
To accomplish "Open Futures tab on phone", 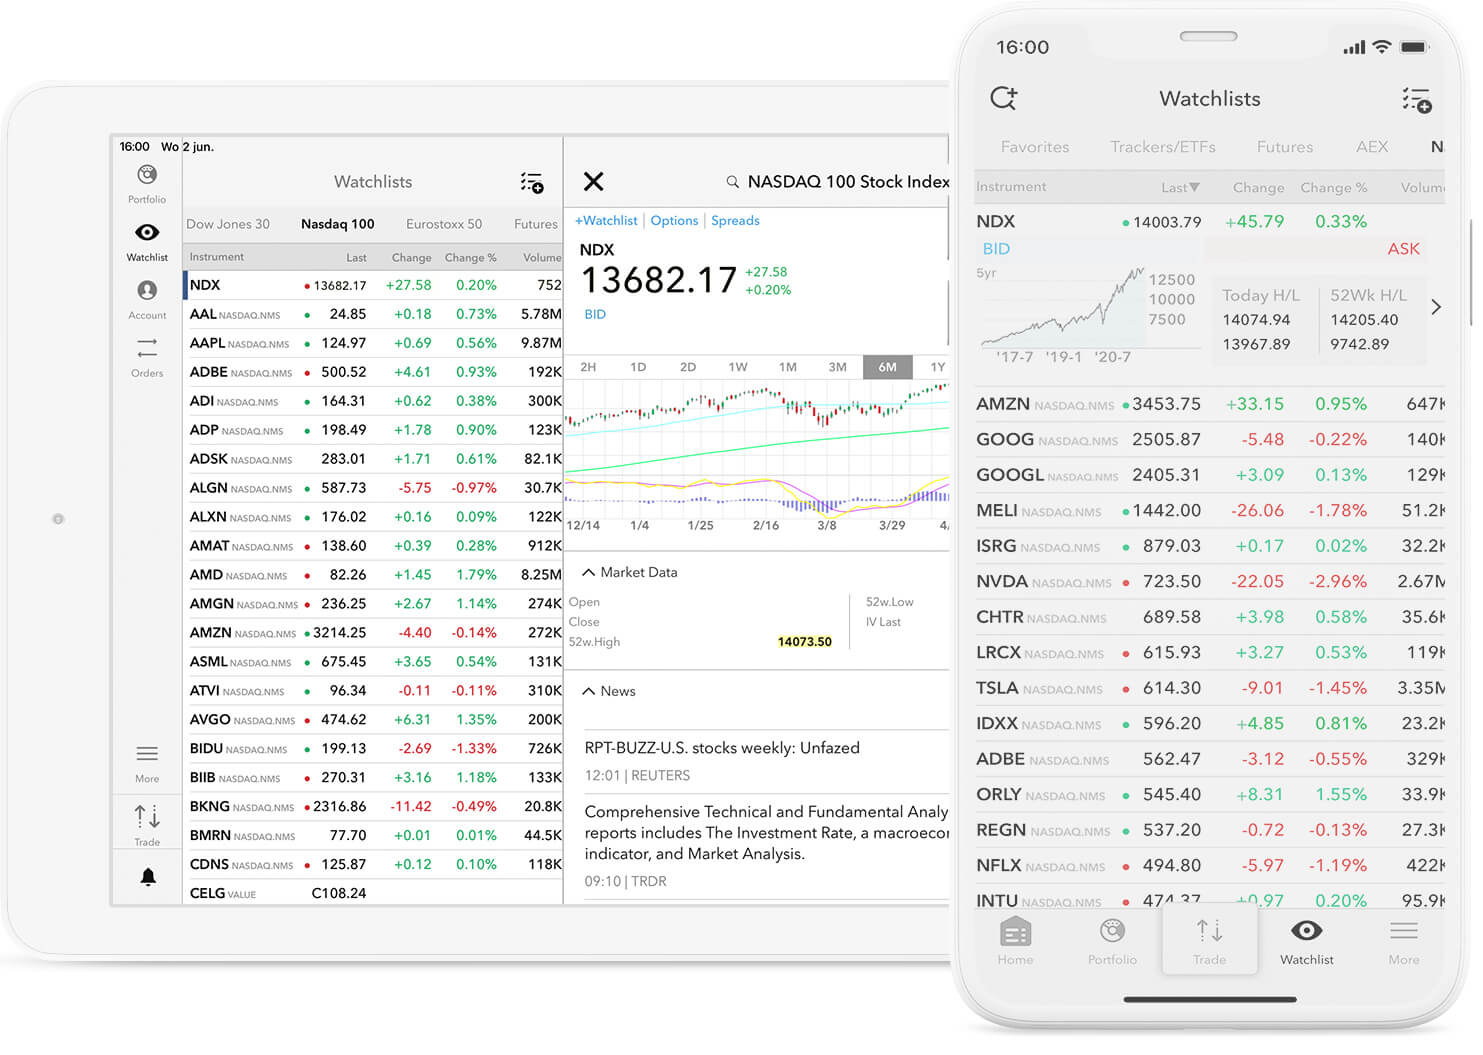I will click(x=1285, y=147).
